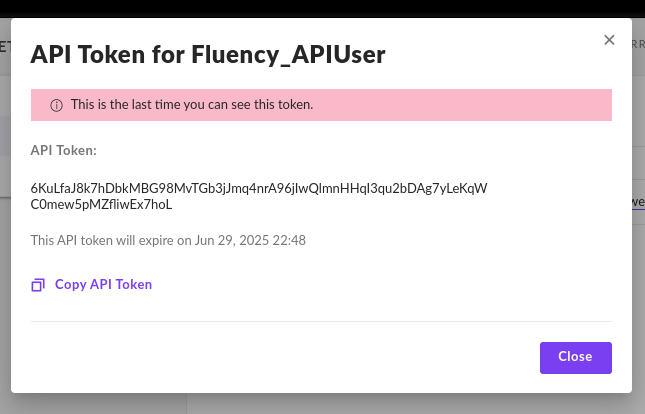Click the partially hidden underlined link at right edge
This screenshot has height=414, width=645.
tap(638, 202)
